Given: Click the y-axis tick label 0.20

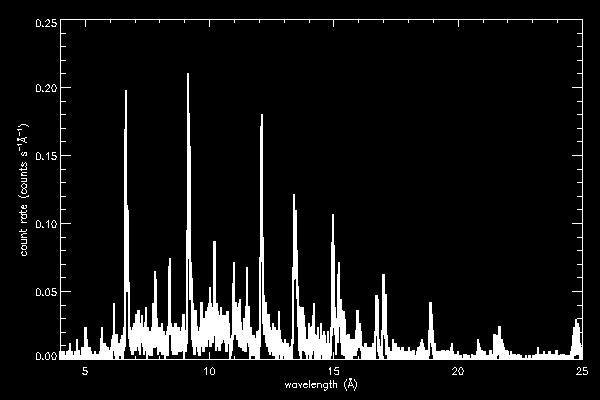Looking at the screenshot, I should coord(45,88).
